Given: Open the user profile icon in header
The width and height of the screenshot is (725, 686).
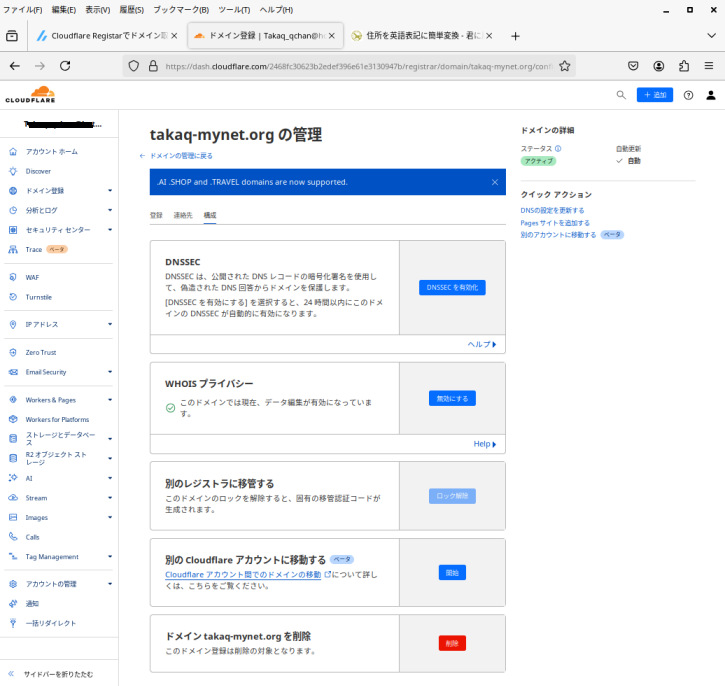Looking at the screenshot, I should click(711, 95).
